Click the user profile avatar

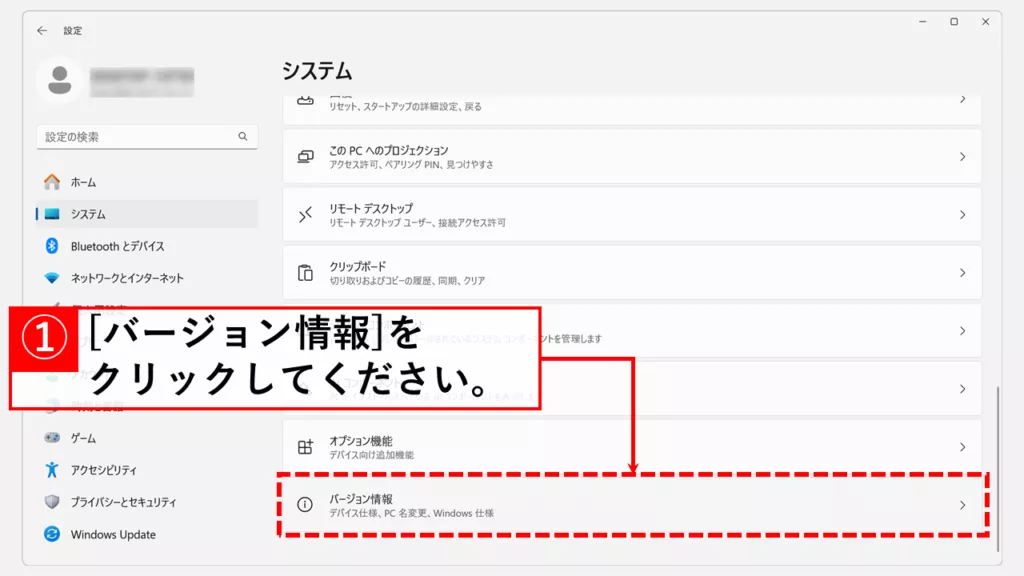click(x=59, y=80)
